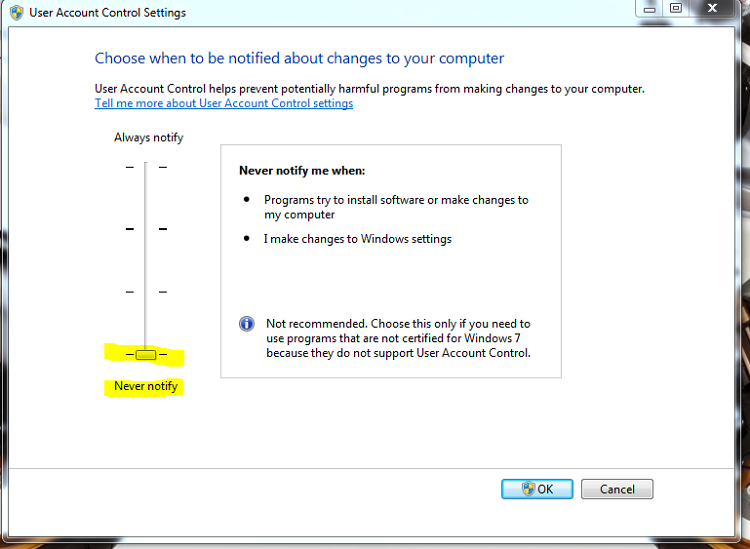Minimize the User Account Control Settings window
This screenshot has width=750, height=549.
[650, 8]
